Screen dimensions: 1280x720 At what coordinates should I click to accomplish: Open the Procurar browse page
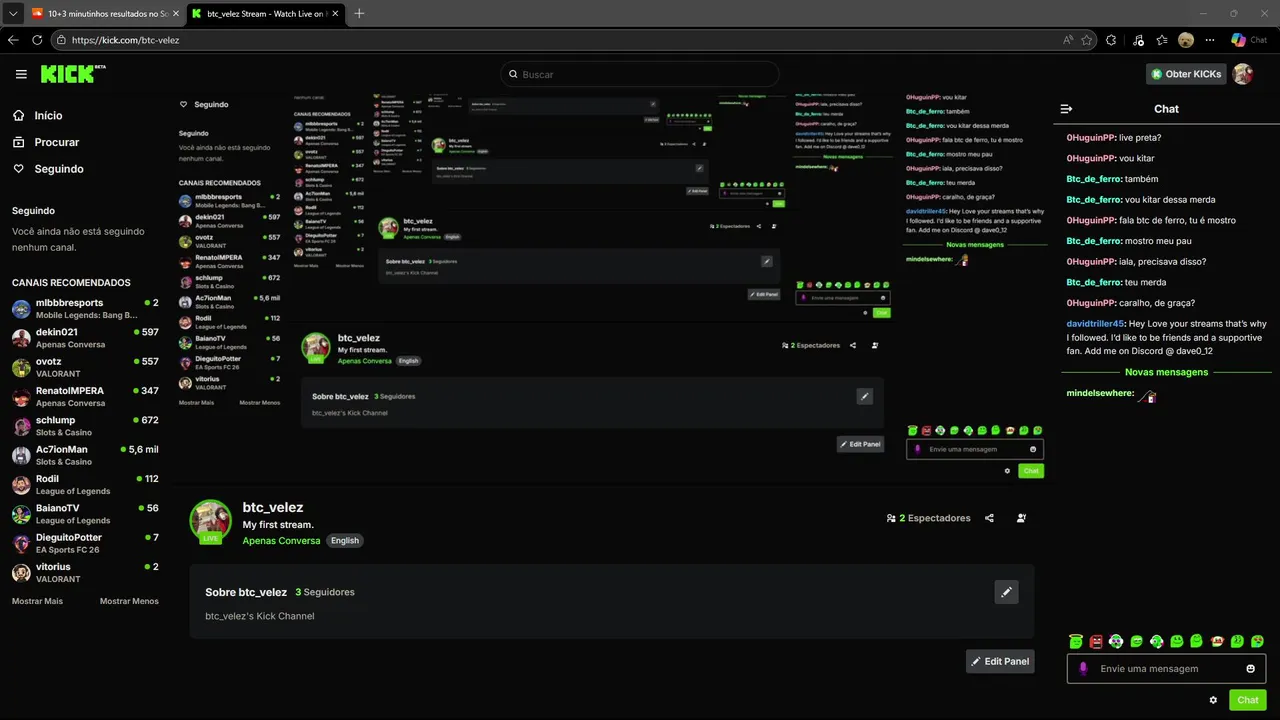coord(56,143)
